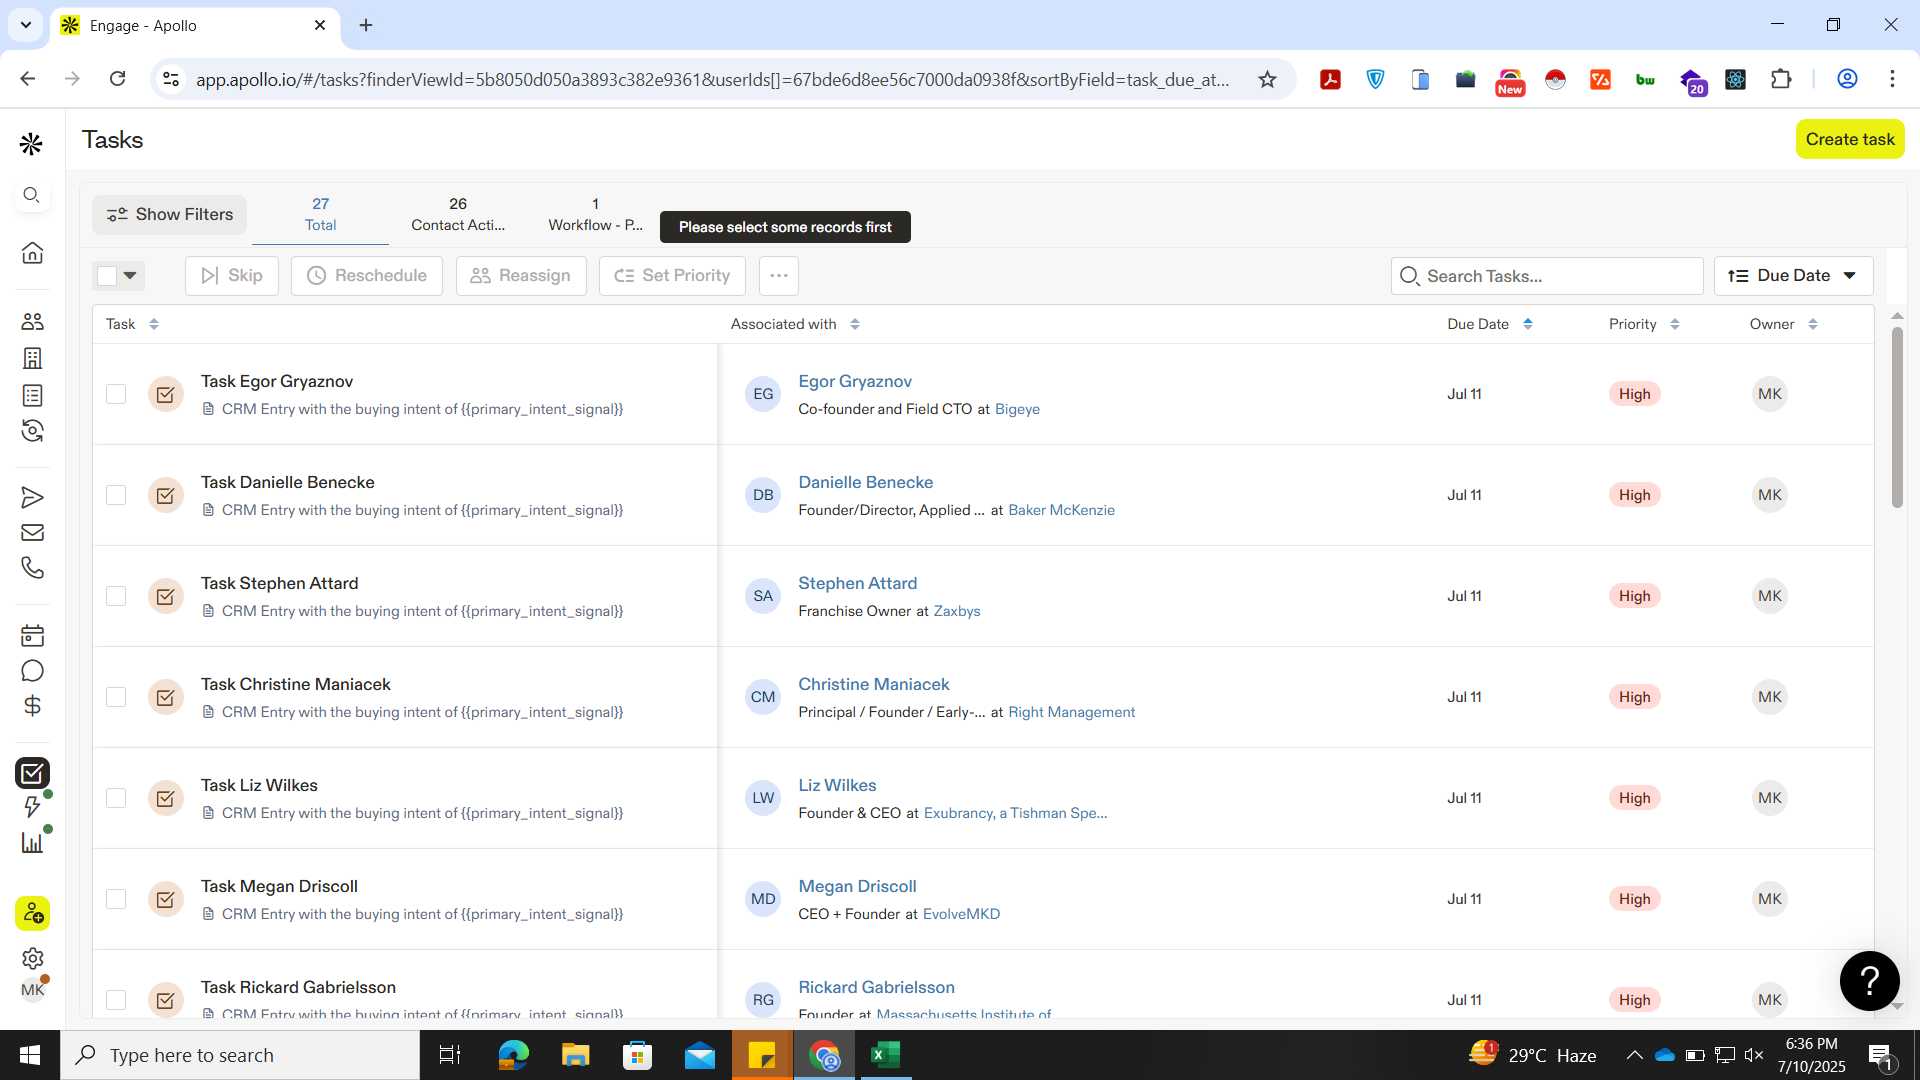Click the task type icon for Egor Gryaznov
The height and width of the screenshot is (1080, 1920).
click(x=166, y=394)
